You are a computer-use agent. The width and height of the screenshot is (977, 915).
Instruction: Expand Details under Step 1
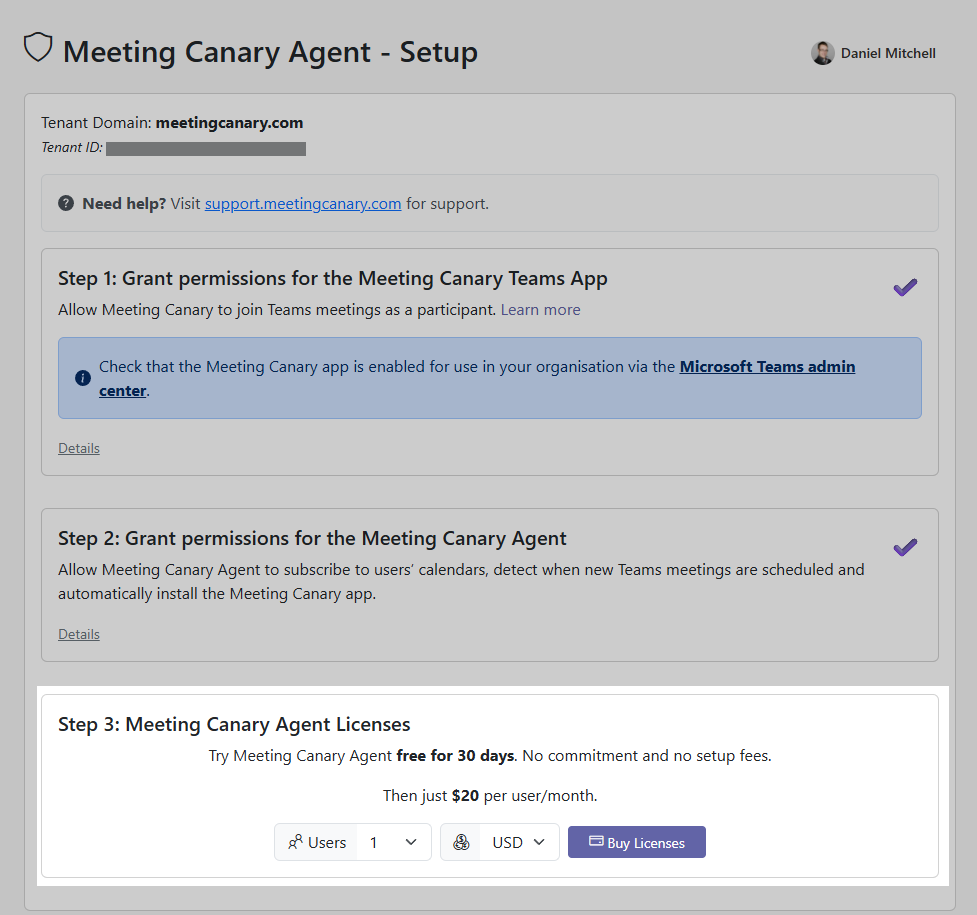pyautogui.click(x=78, y=447)
